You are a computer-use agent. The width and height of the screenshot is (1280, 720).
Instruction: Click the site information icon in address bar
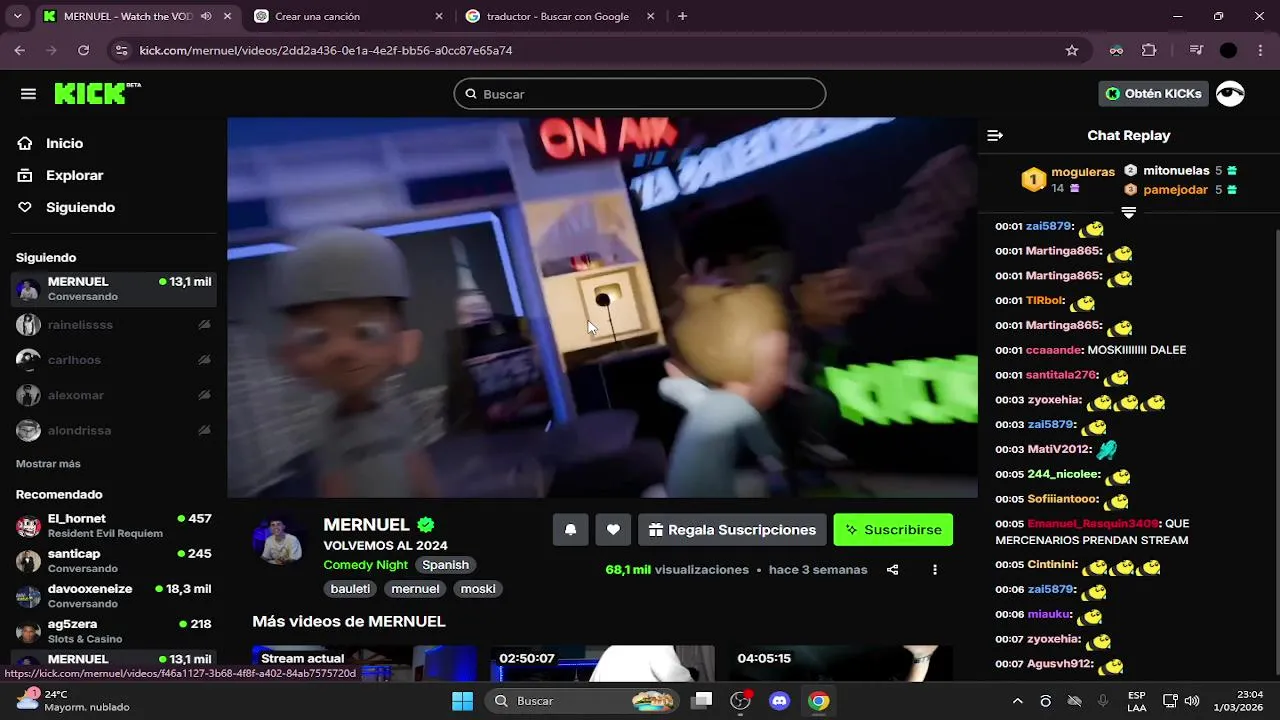pos(121,50)
